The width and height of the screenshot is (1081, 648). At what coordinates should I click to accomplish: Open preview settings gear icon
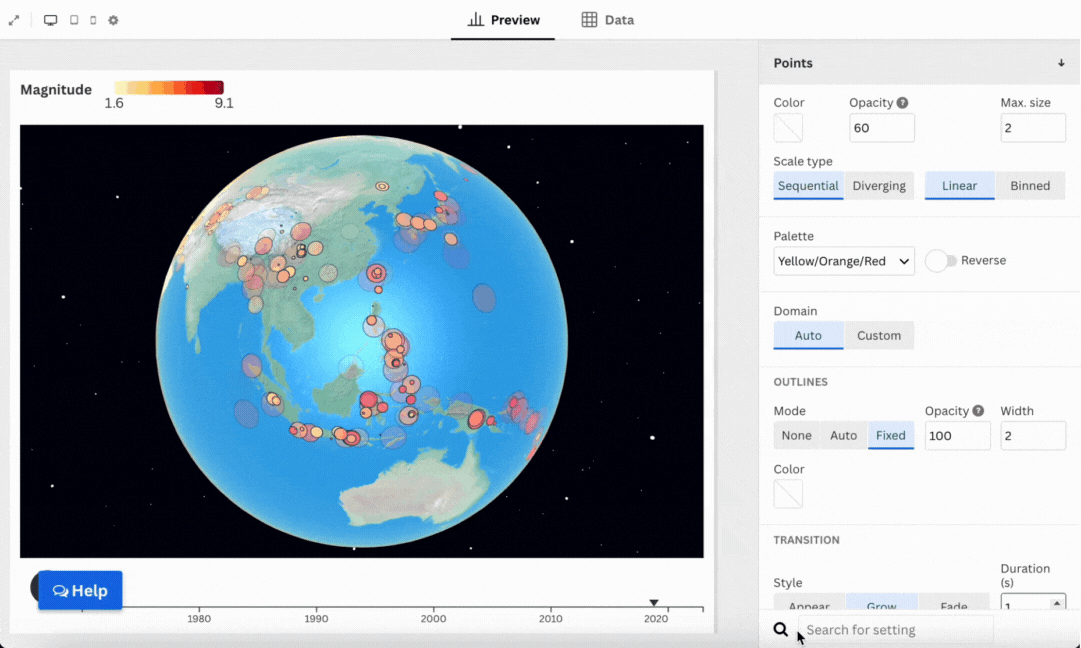[x=113, y=20]
